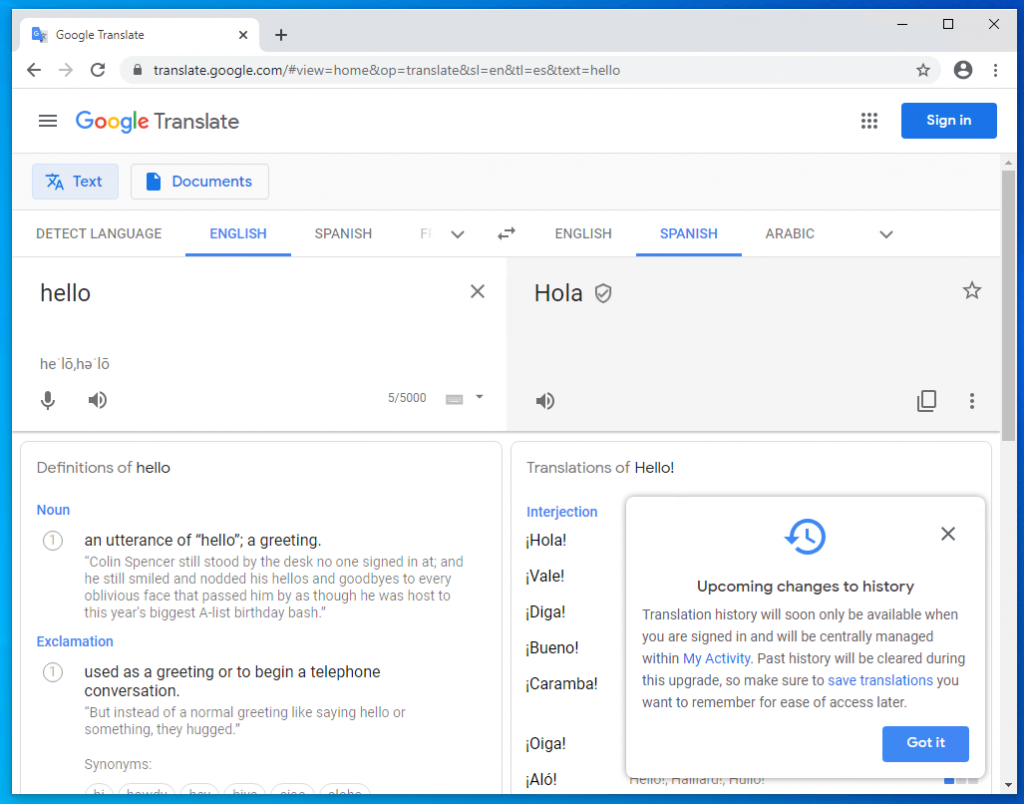
Task: Click the Exclamation heading in definitions
Action: click(x=74, y=641)
